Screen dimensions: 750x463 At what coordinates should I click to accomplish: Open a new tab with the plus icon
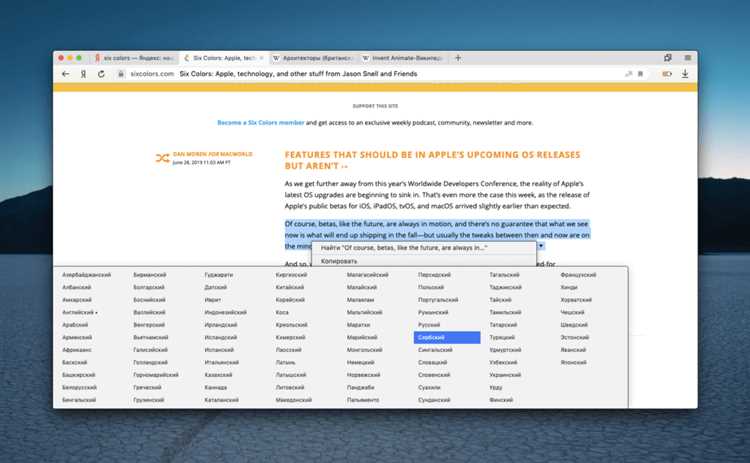458,58
